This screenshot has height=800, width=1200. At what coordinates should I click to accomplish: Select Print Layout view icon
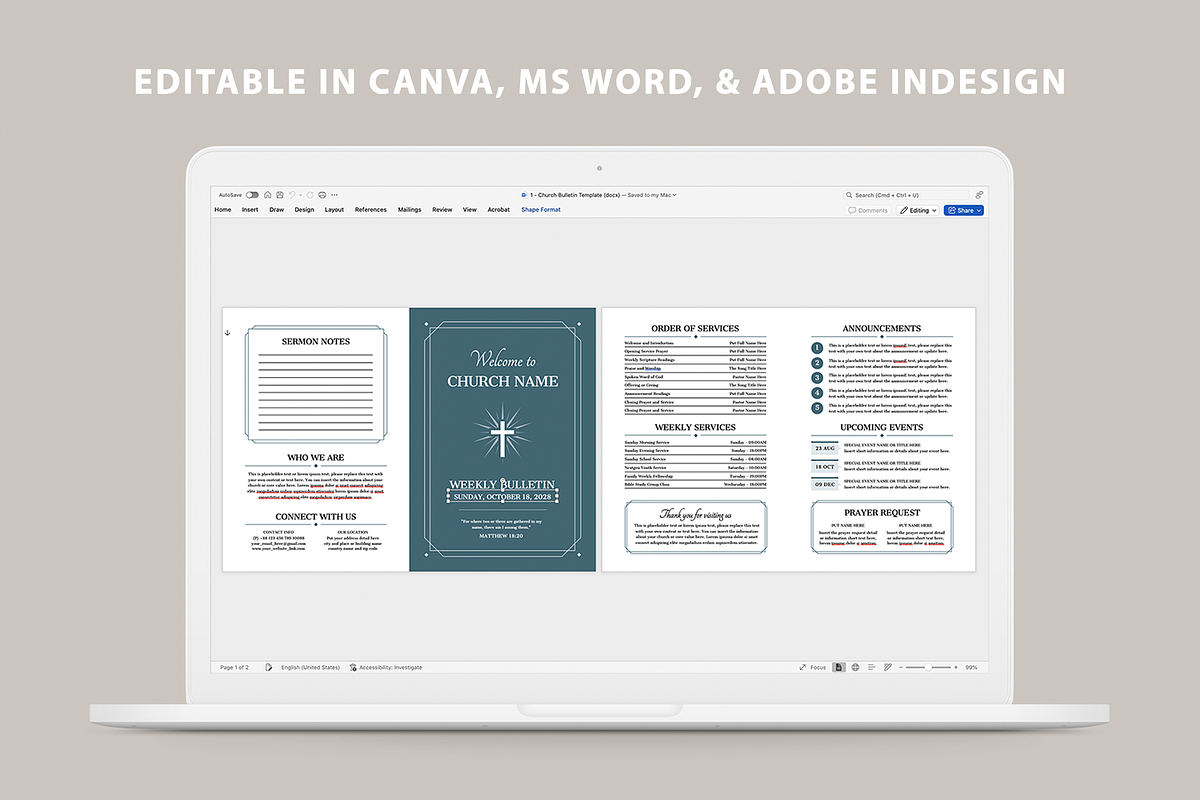point(839,667)
